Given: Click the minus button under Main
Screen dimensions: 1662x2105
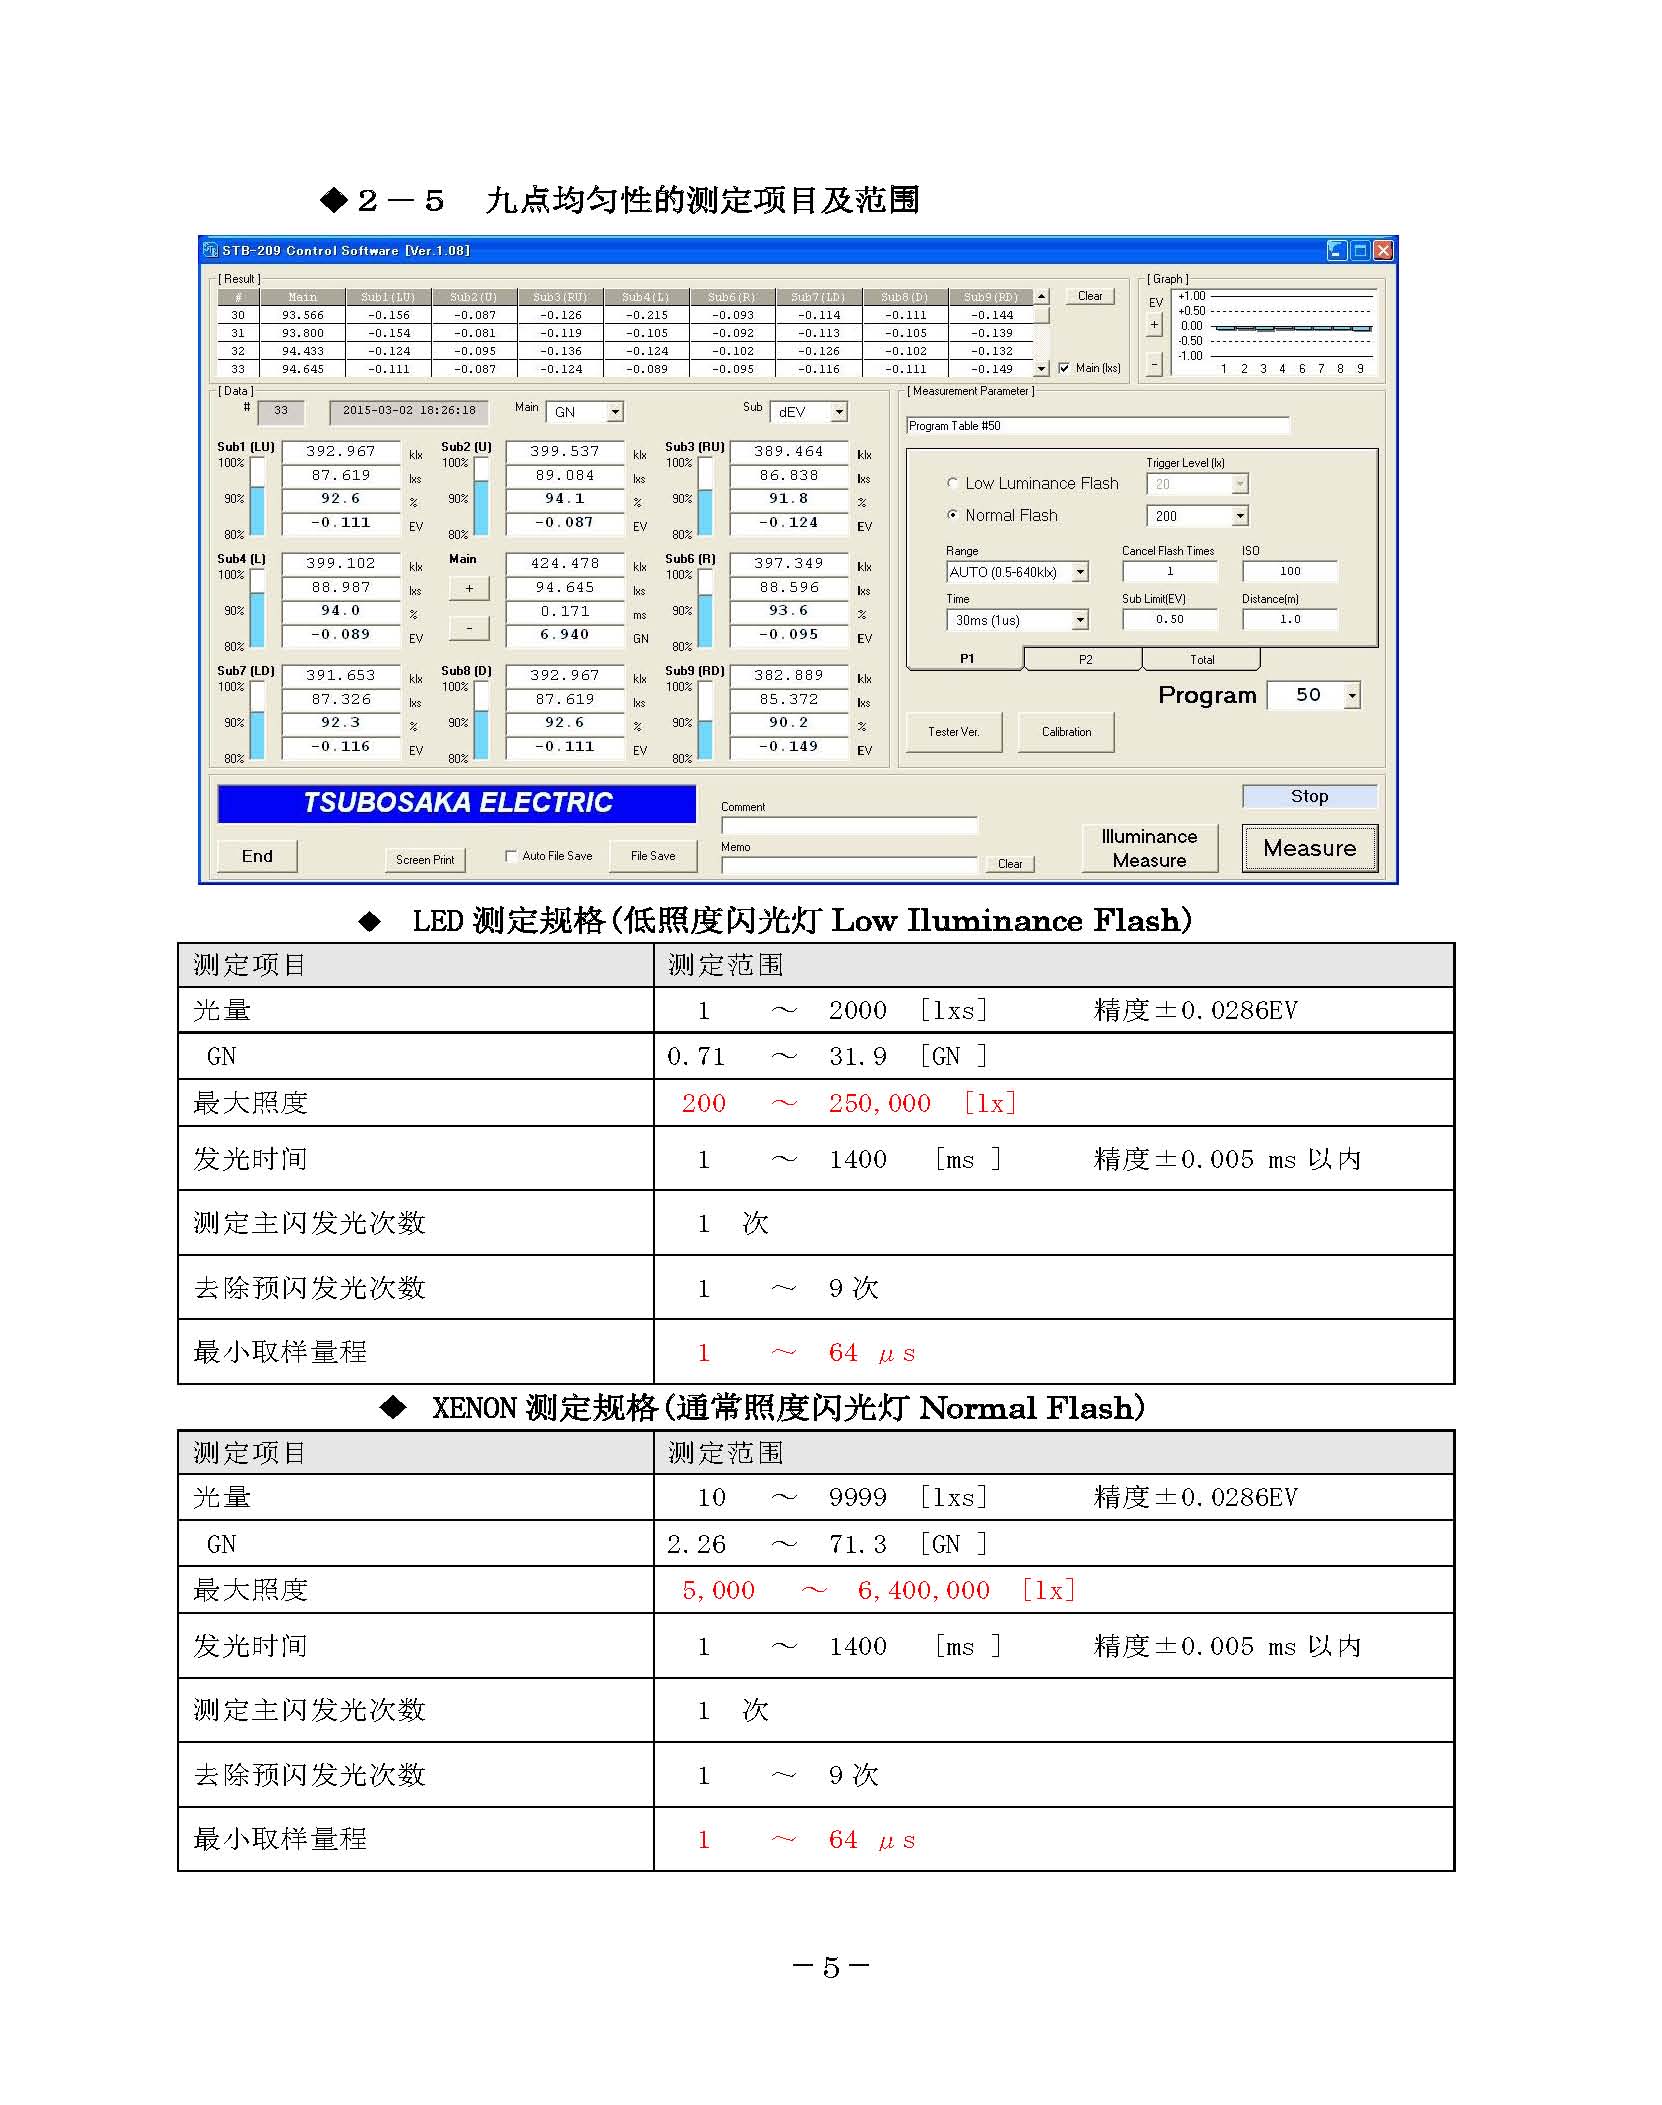Looking at the screenshot, I should pyautogui.click(x=469, y=628).
